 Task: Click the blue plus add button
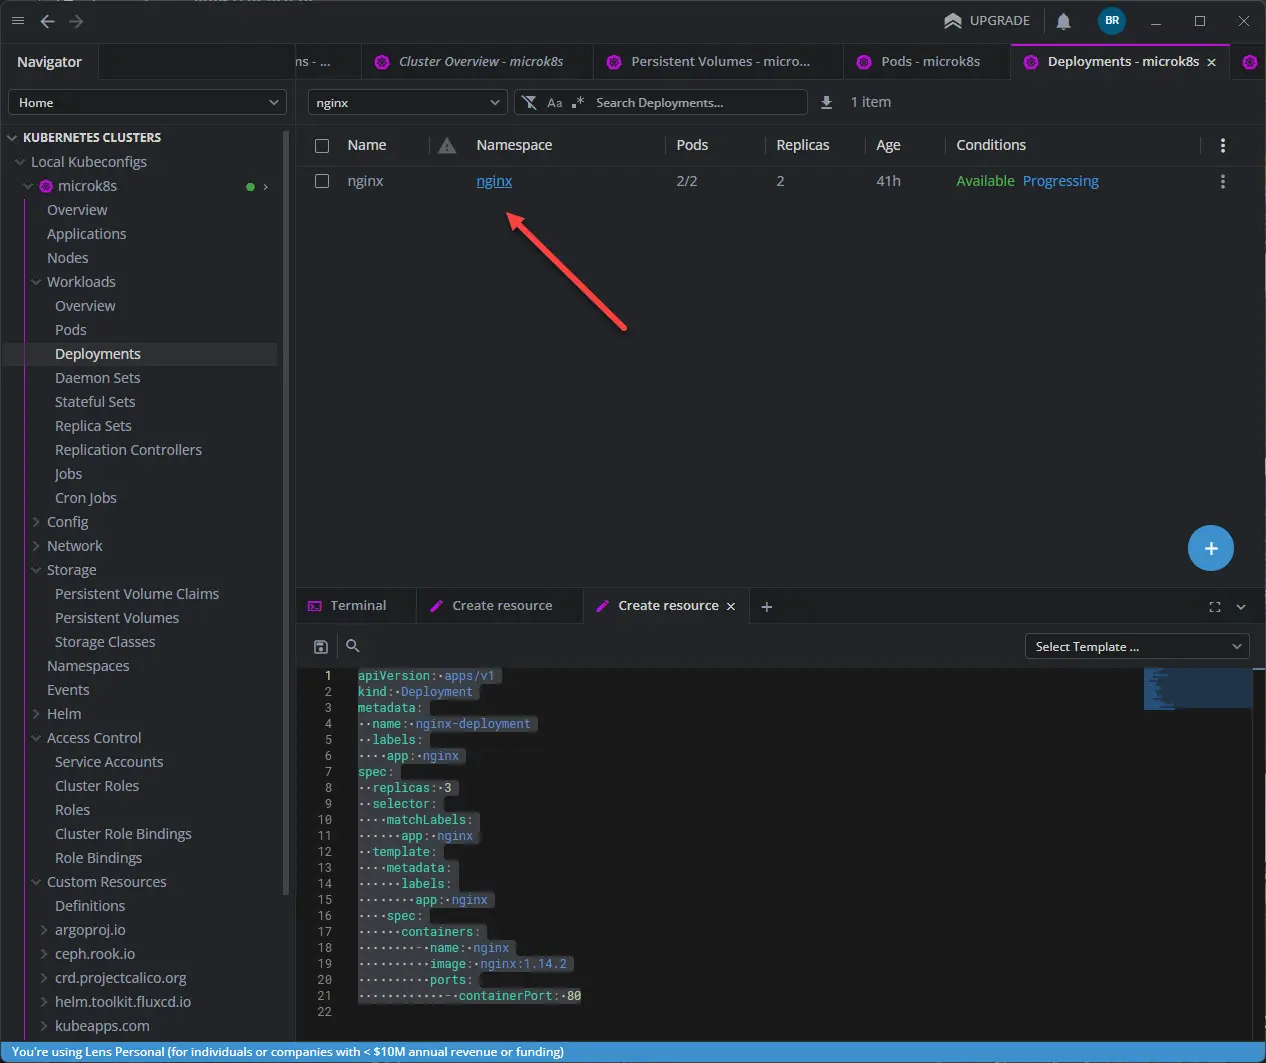pyautogui.click(x=1210, y=548)
